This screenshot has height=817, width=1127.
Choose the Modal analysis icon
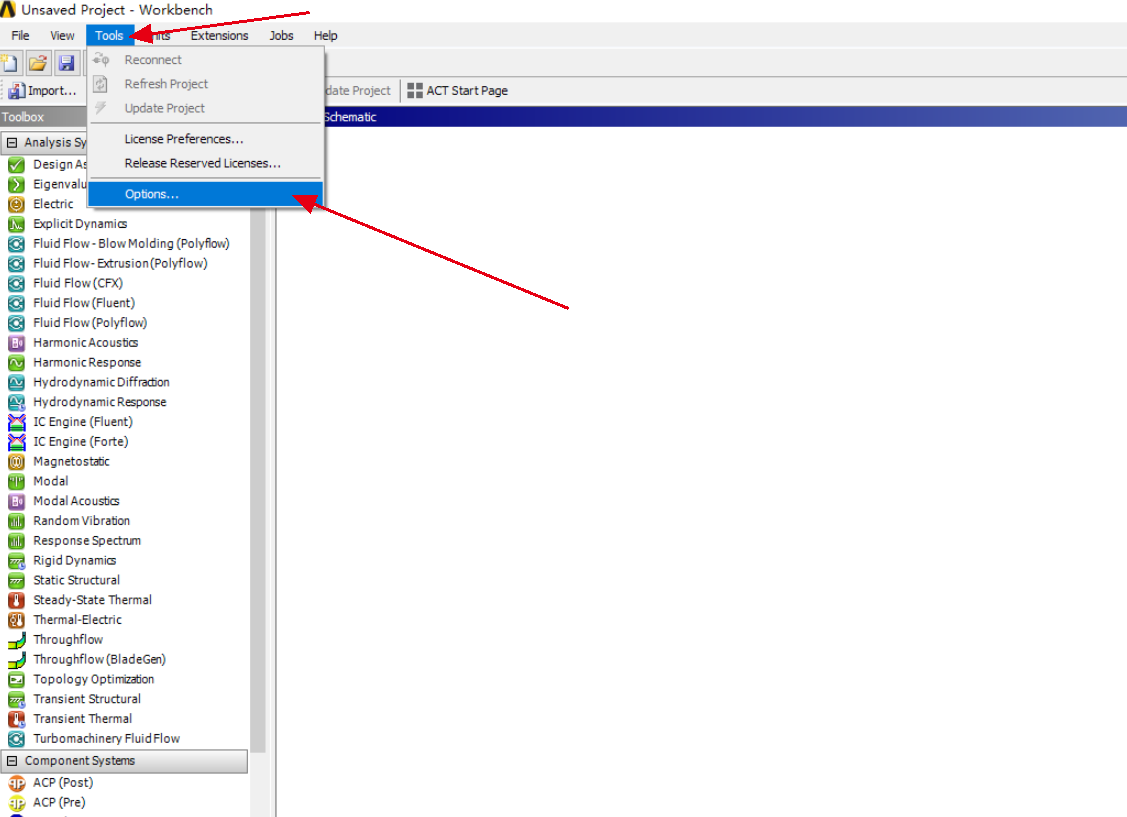(x=48, y=481)
